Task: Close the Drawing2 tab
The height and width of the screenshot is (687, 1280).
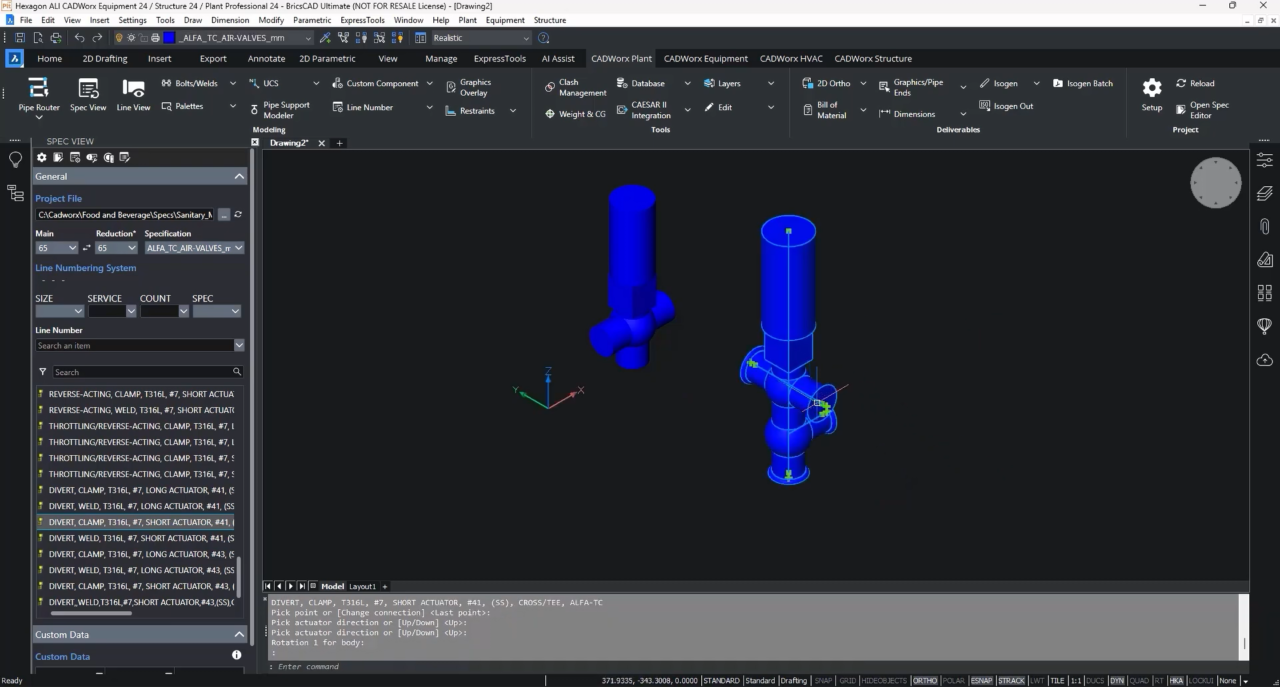Action: (x=321, y=143)
